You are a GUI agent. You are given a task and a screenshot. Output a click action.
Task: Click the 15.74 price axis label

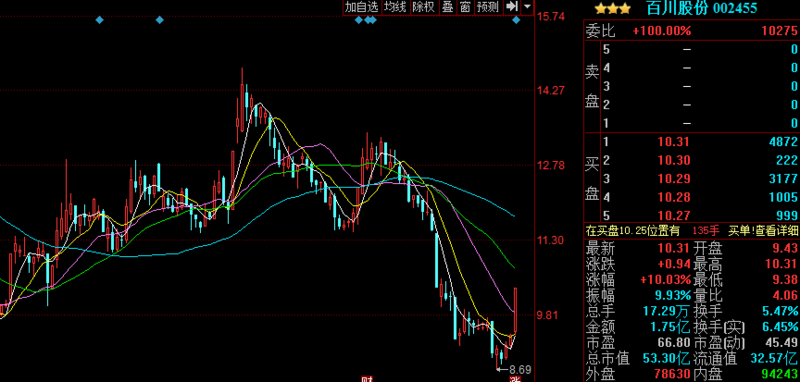551,17
